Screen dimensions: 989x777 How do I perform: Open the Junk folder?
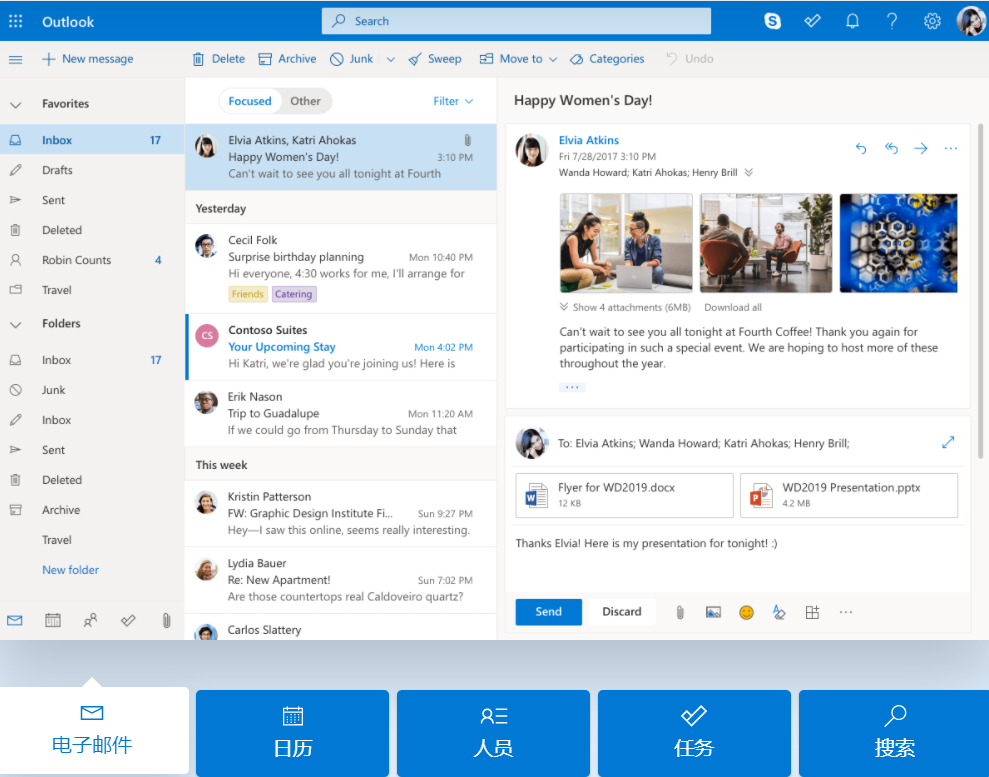pyautogui.click(x=92, y=390)
